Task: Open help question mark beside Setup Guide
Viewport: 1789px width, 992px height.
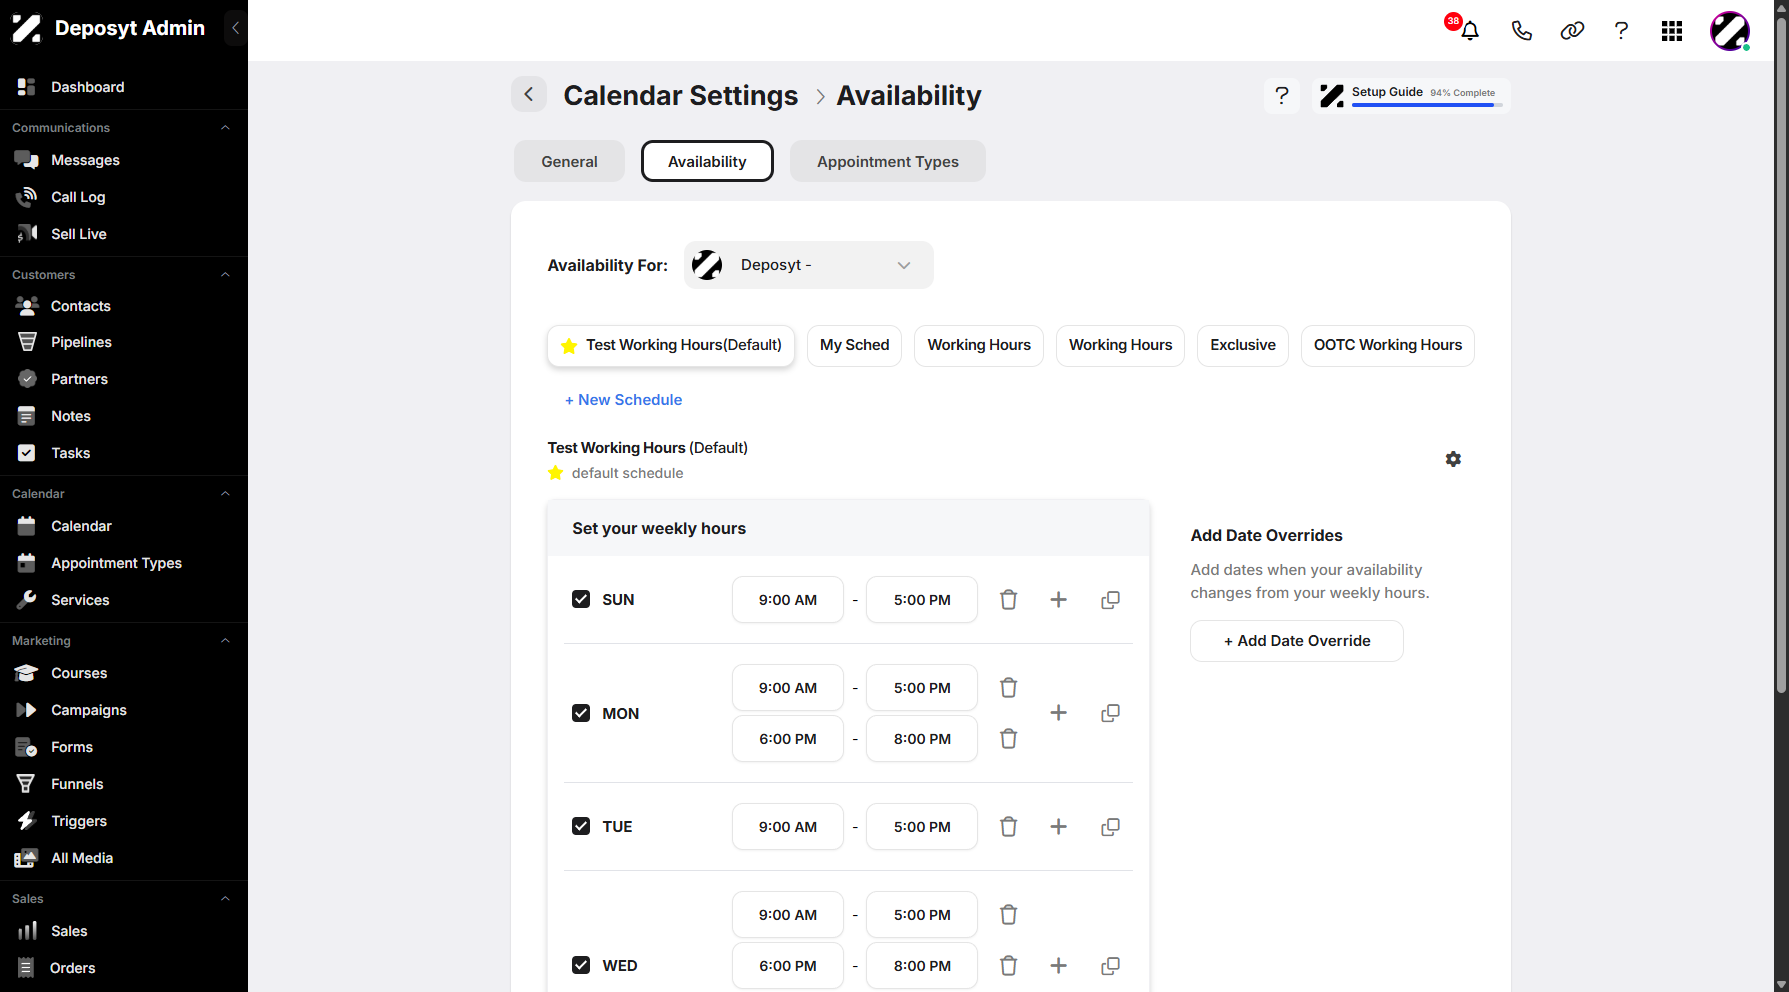Action: 1282,96
